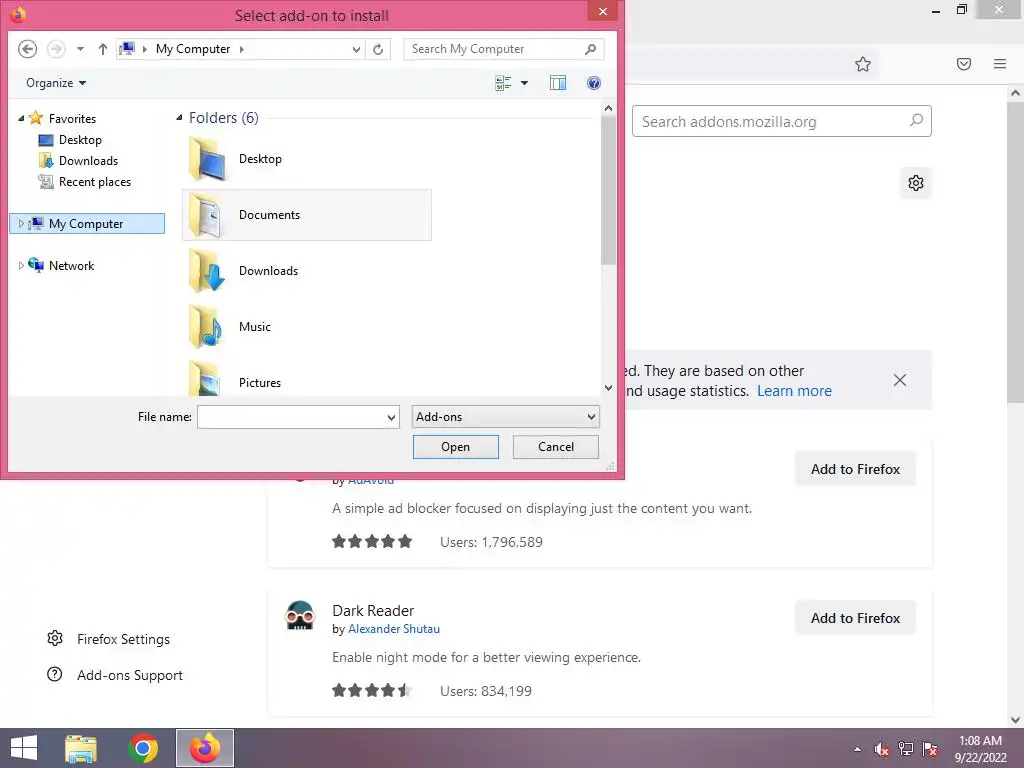Viewport: 1024px width, 768px height.
Task: Select the Documents folder
Action: click(307, 215)
